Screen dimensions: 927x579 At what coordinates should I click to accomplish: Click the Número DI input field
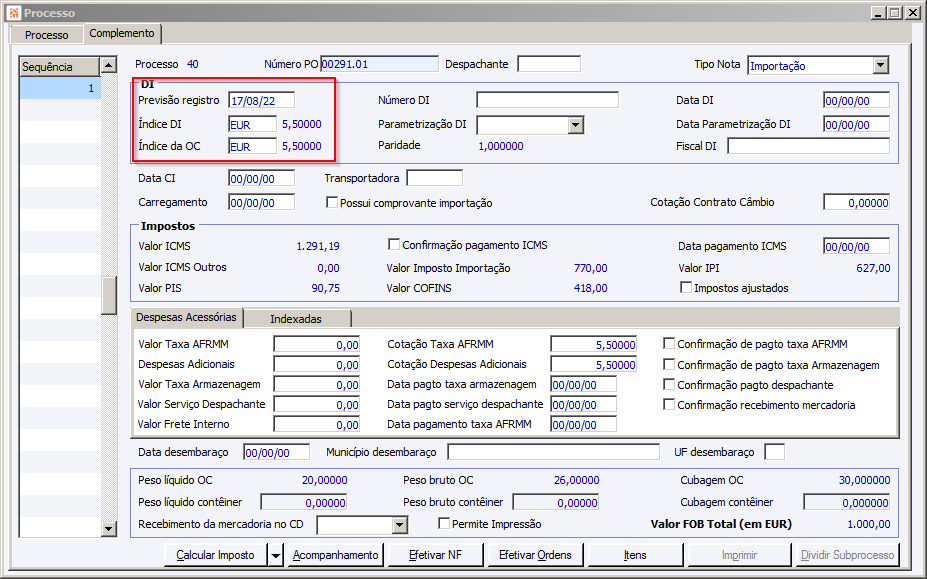(547, 100)
